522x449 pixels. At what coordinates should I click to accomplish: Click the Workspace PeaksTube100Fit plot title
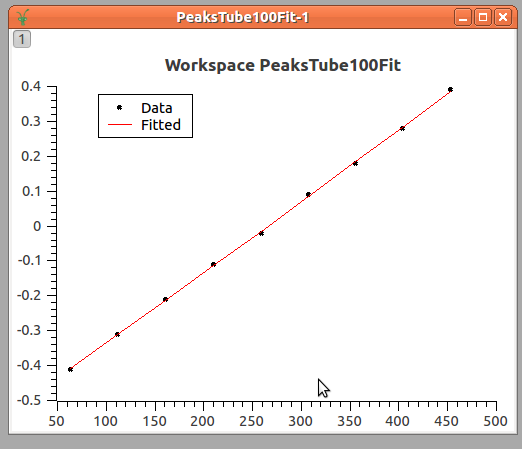[283, 65]
